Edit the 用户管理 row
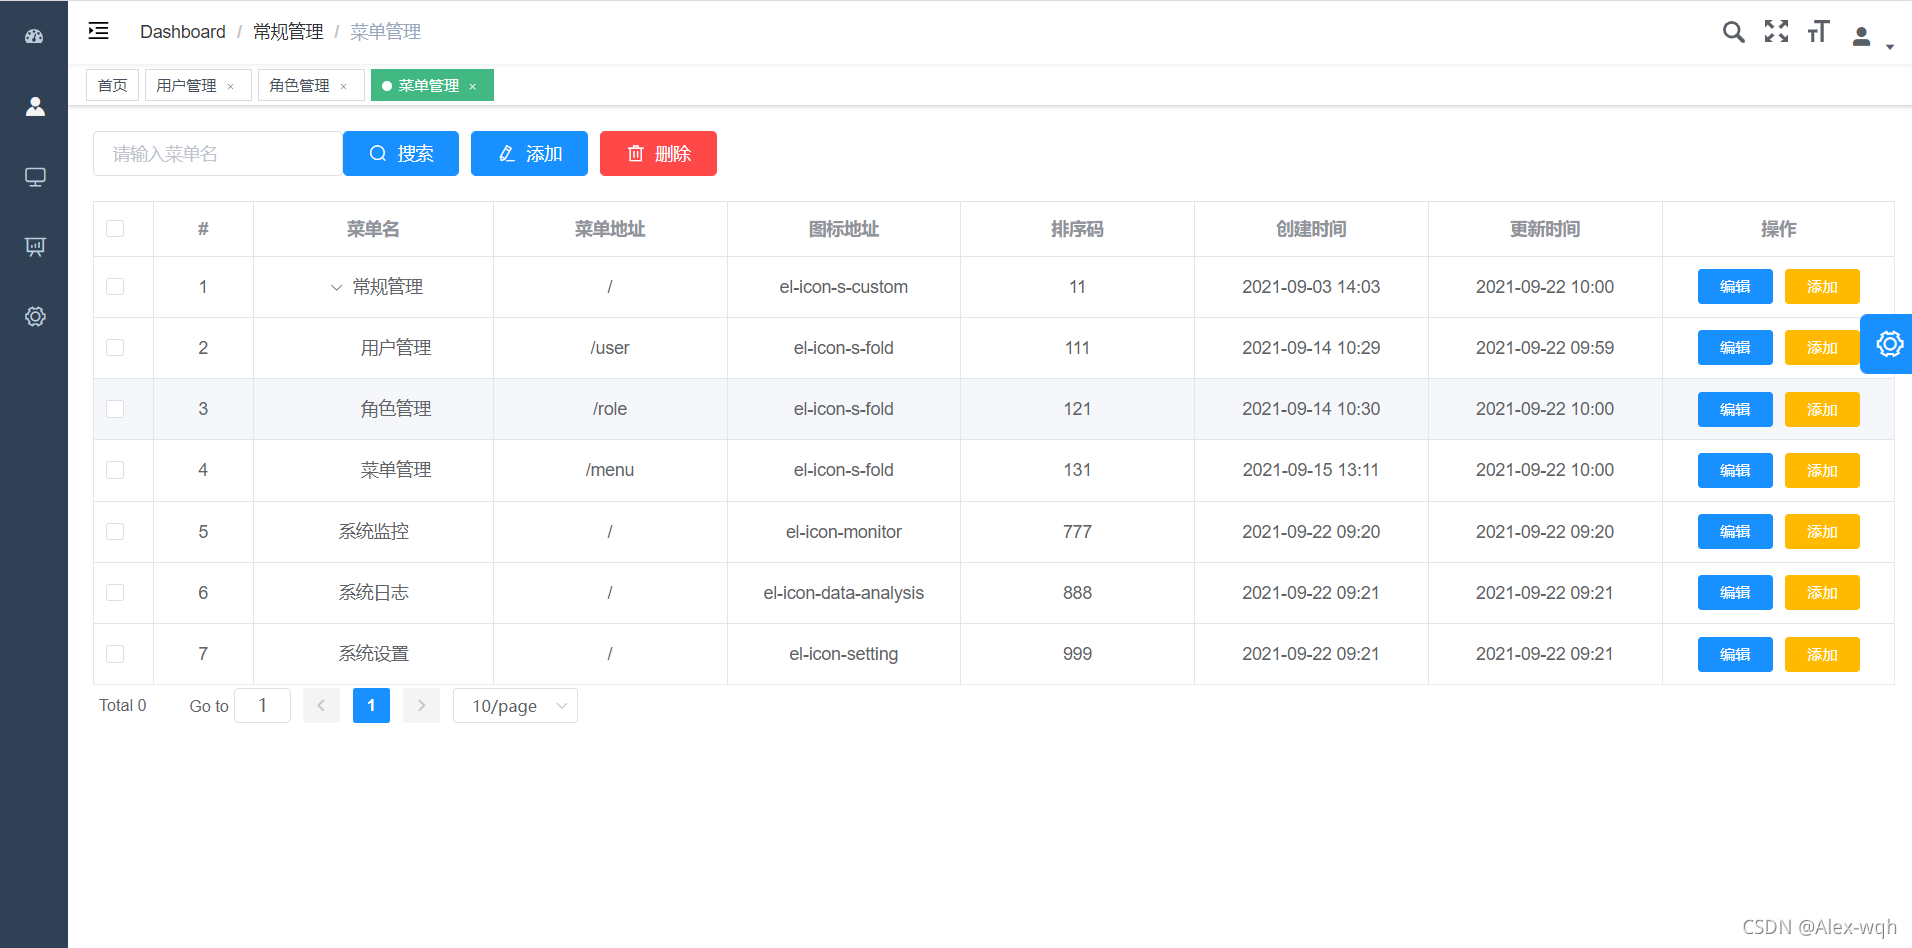 pos(1735,348)
